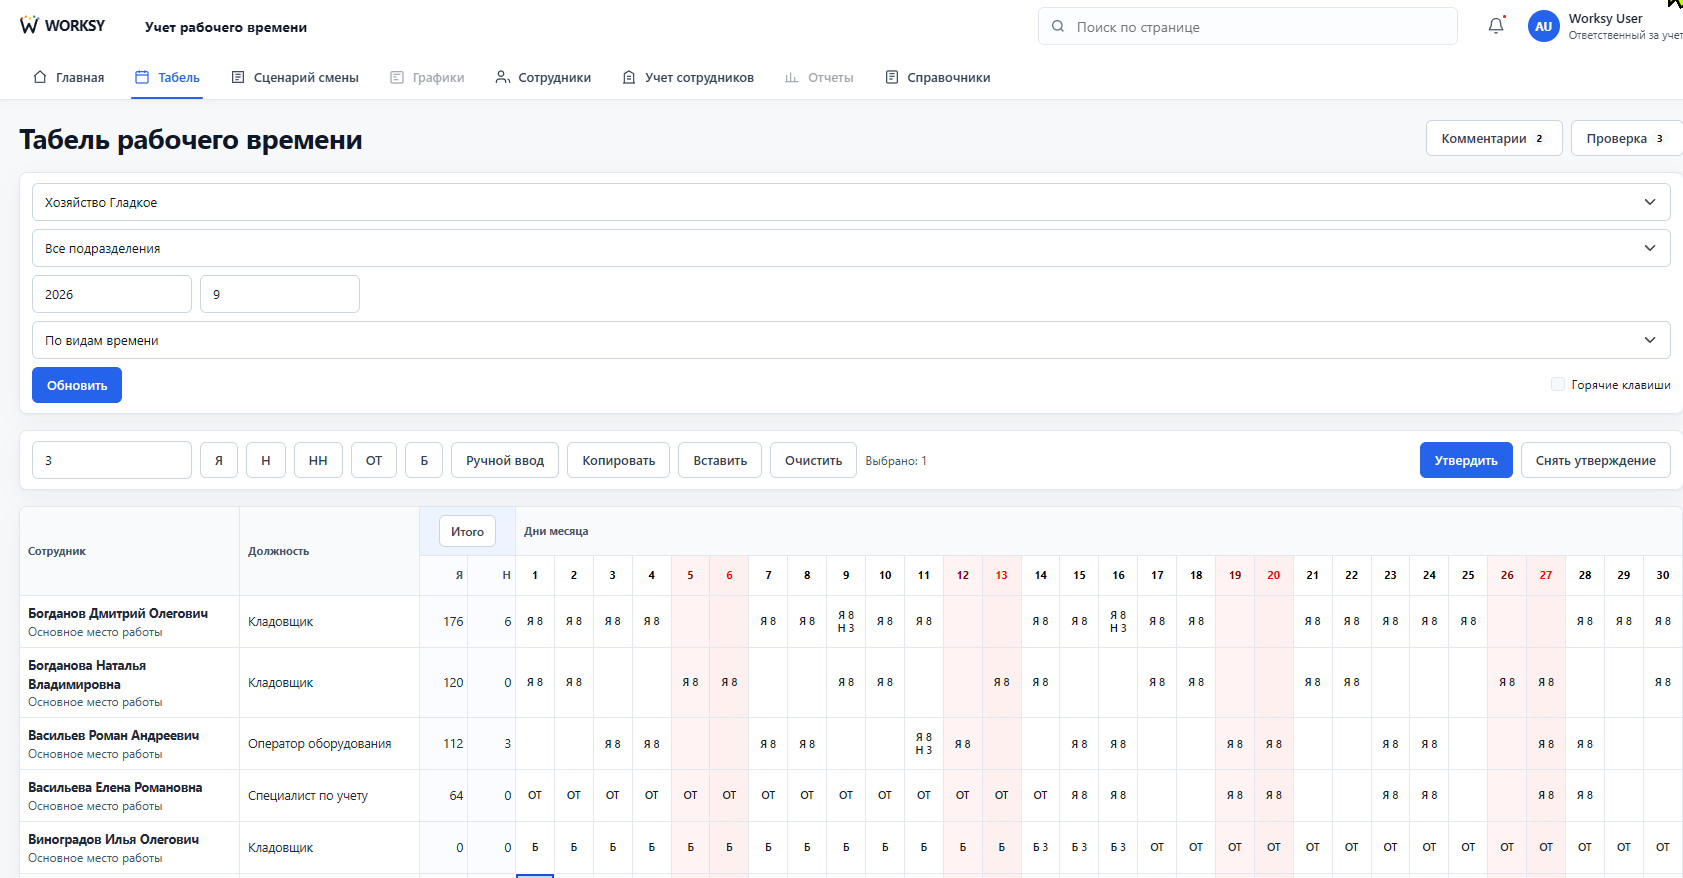
Task: Click day 27 column header
Action: [x=1546, y=575]
